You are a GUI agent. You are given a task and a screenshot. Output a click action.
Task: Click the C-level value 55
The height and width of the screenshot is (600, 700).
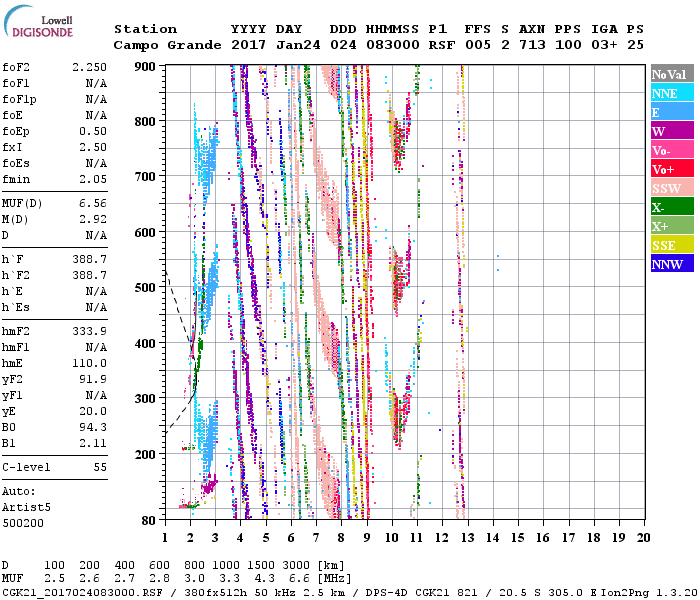pyautogui.click(x=99, y=467)
